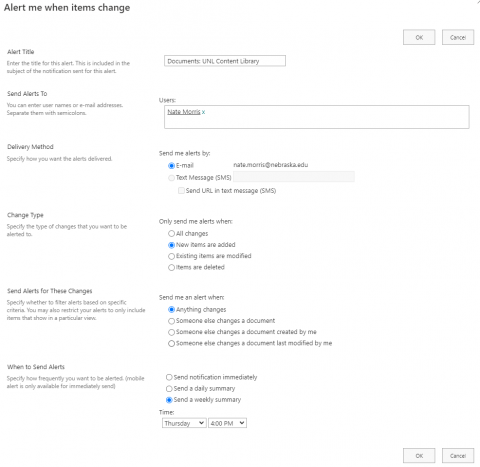
Task: Click the Send Alerts To heading
Action: [x=27, y=94]
